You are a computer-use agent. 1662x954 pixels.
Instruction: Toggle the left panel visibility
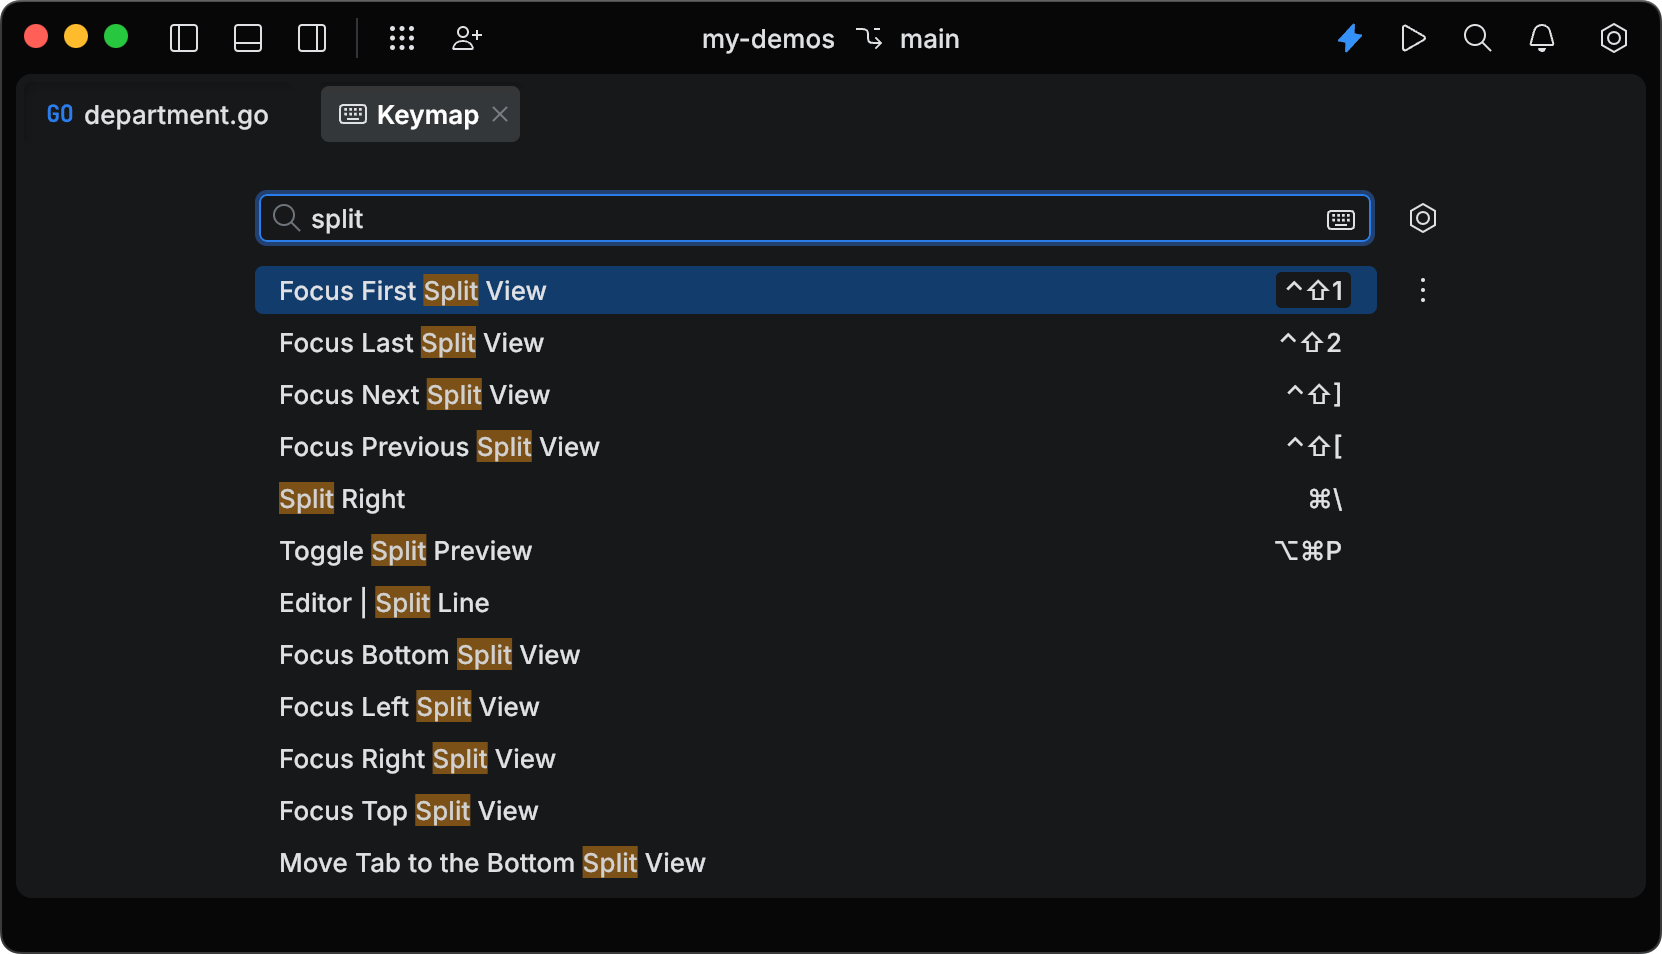[184, 38]
